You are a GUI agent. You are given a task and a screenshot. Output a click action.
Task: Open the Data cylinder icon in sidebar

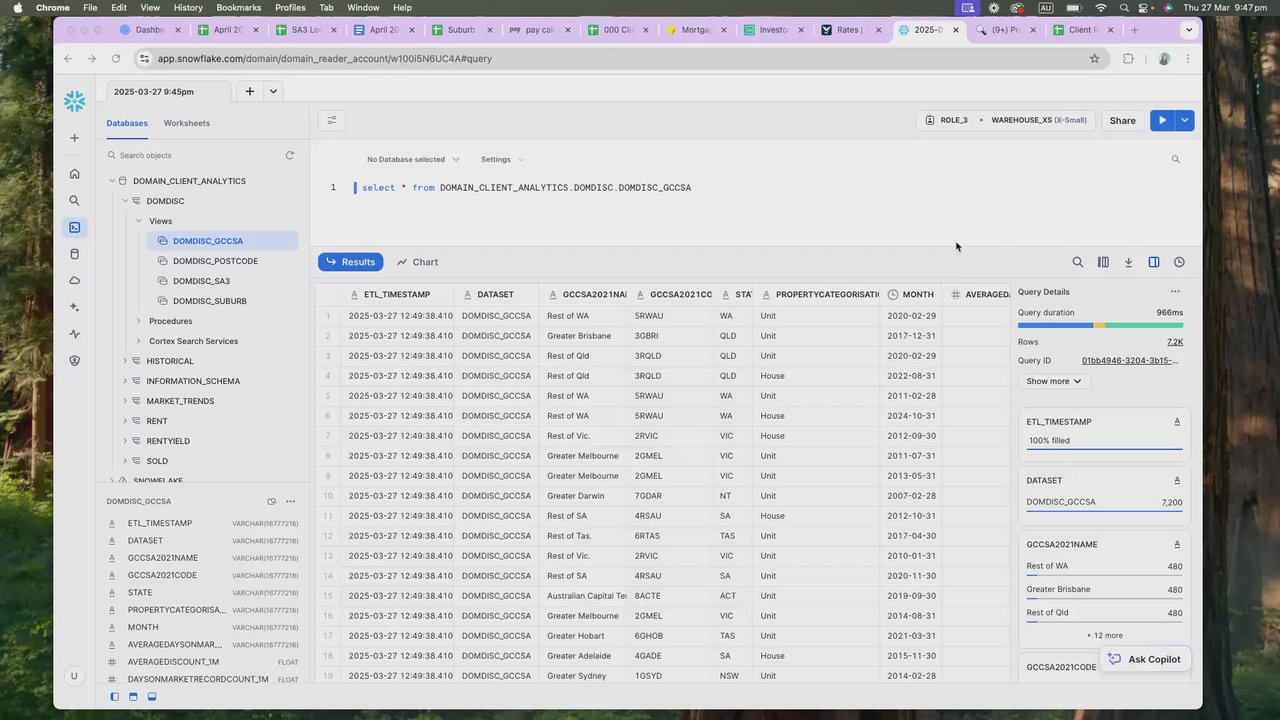pyautogui.click(x=74, y=254)
